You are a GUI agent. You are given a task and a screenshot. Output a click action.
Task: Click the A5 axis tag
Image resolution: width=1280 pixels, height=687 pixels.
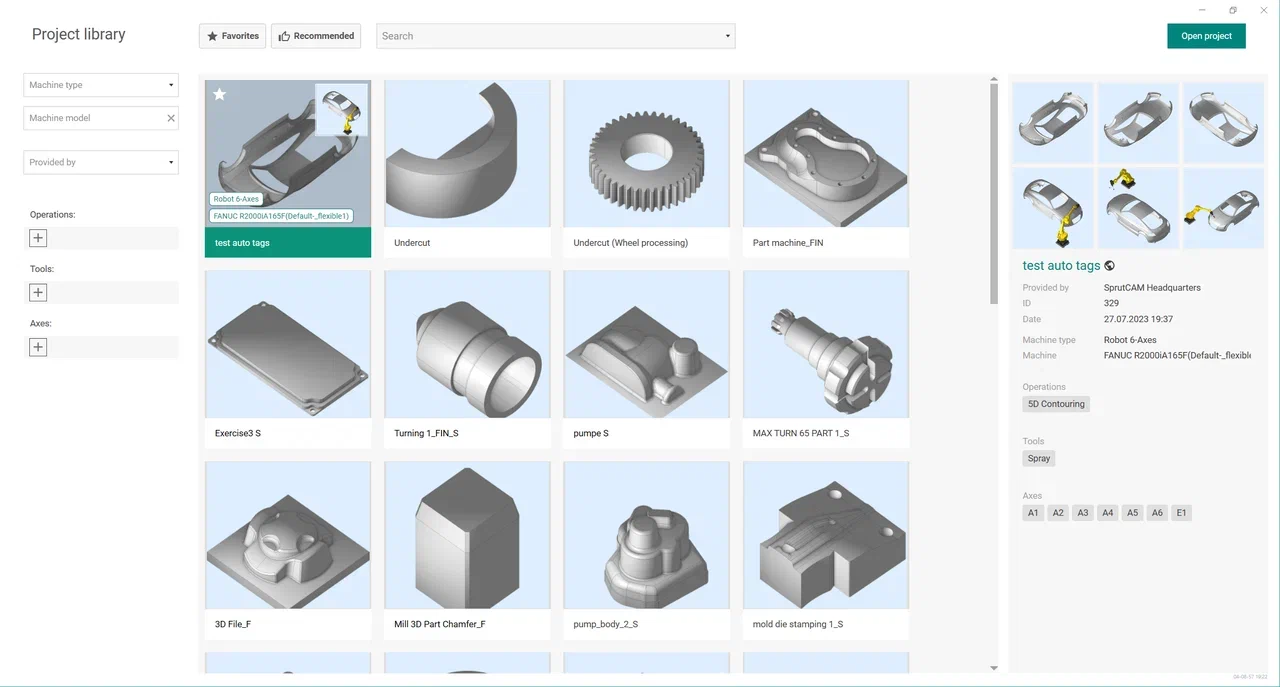[x=1132, y=513]
